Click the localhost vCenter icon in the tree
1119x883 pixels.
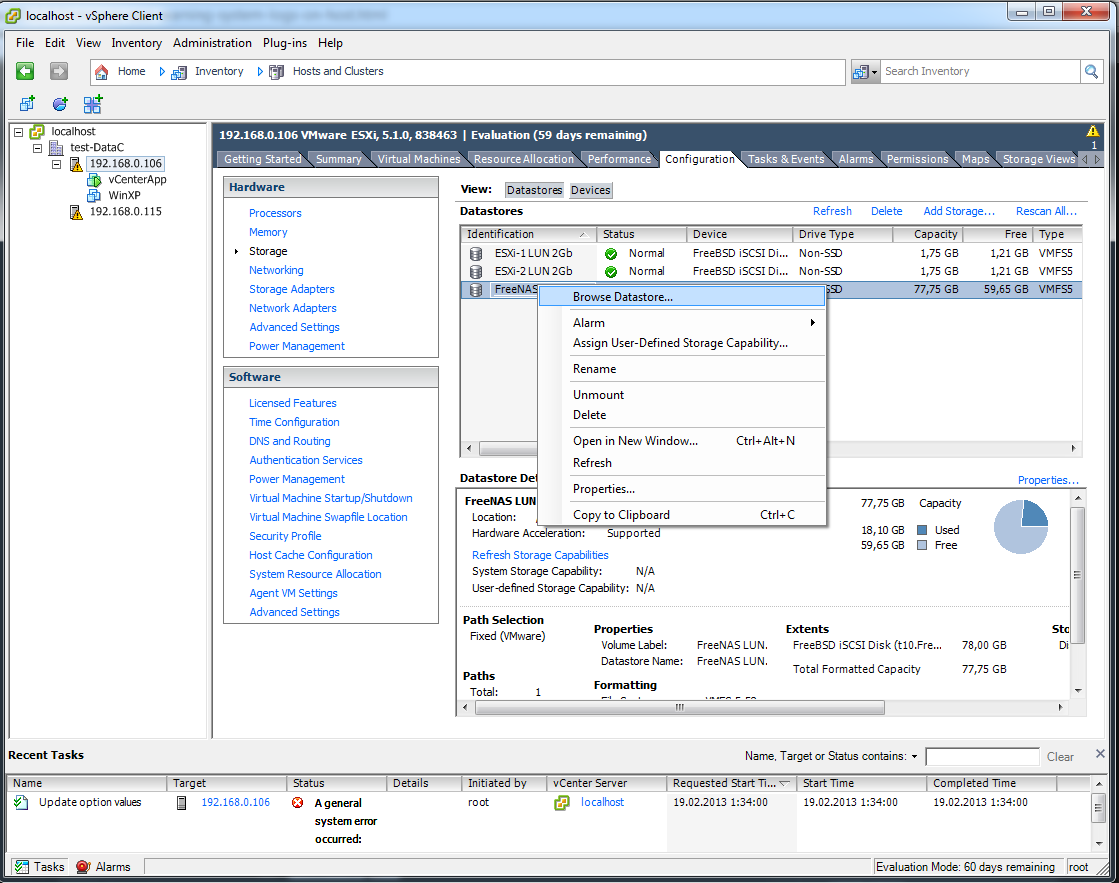(x=37, y=132)
